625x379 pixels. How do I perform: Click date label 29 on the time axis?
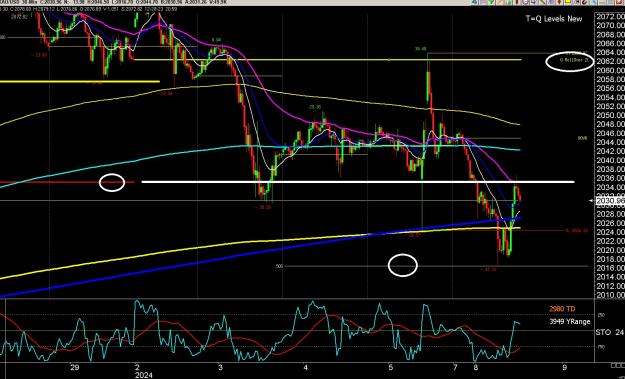point(74,367)
